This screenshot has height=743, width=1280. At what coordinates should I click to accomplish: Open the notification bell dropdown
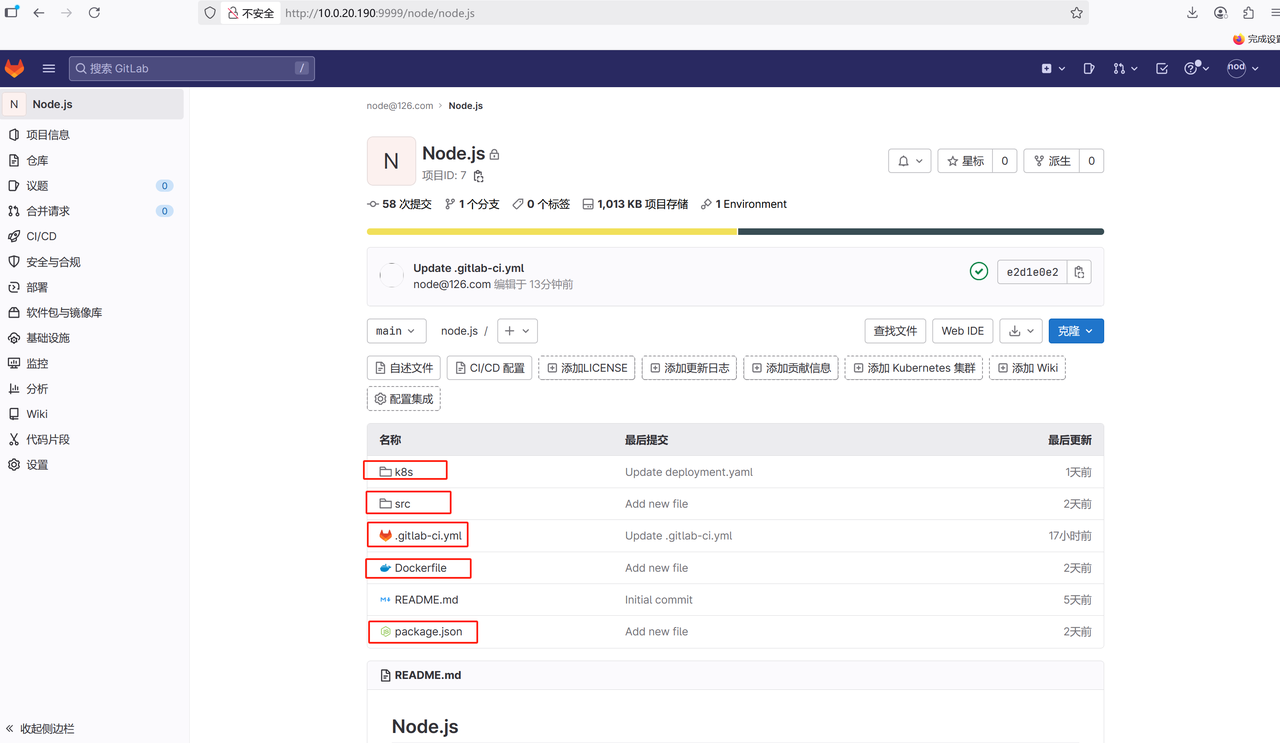point(910,161)
